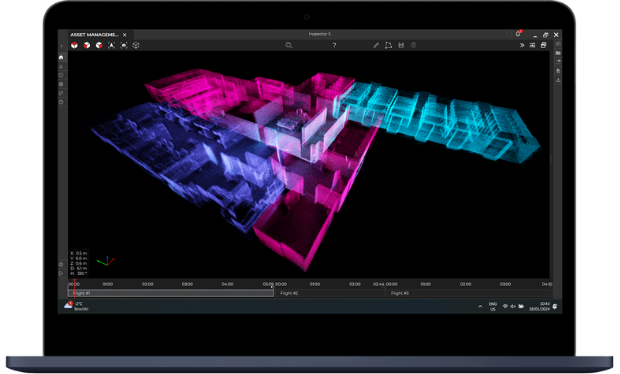Screen dimensions: 620x374
Task: Click the focus frame toolbar icon
Action: [124, 45]
